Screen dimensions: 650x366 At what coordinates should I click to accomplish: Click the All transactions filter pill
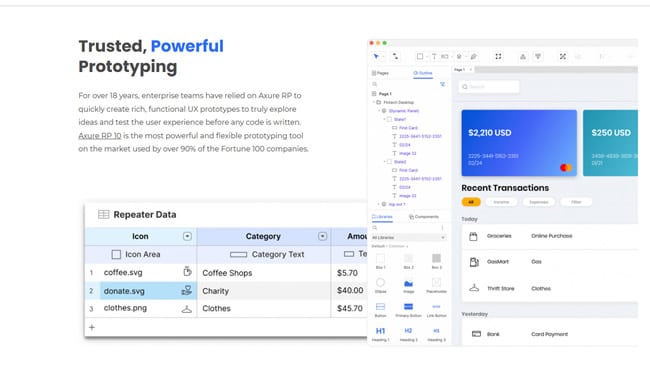[471, 202]
